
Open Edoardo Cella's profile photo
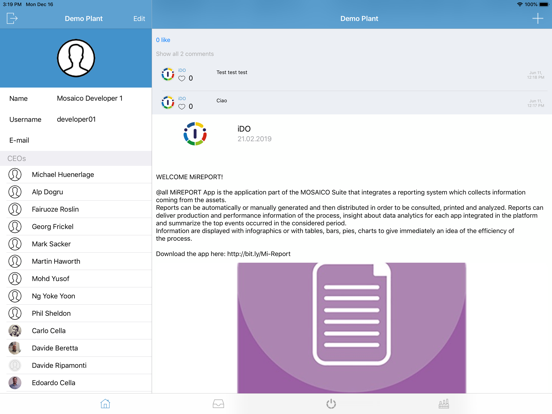[15, 383]
